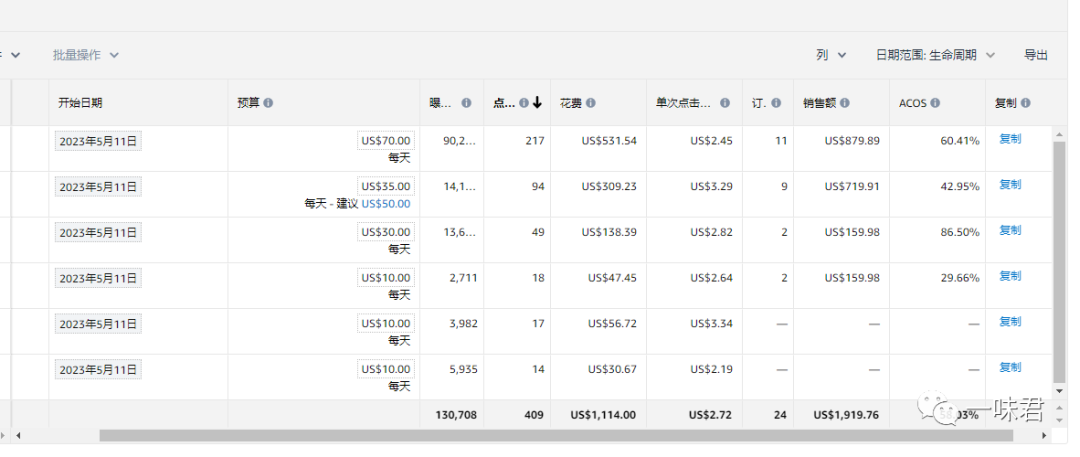This screenshot has width=1080, height=457.
Task: Click the info icon beside 花费 column header
Action: (x=591, y=103)
